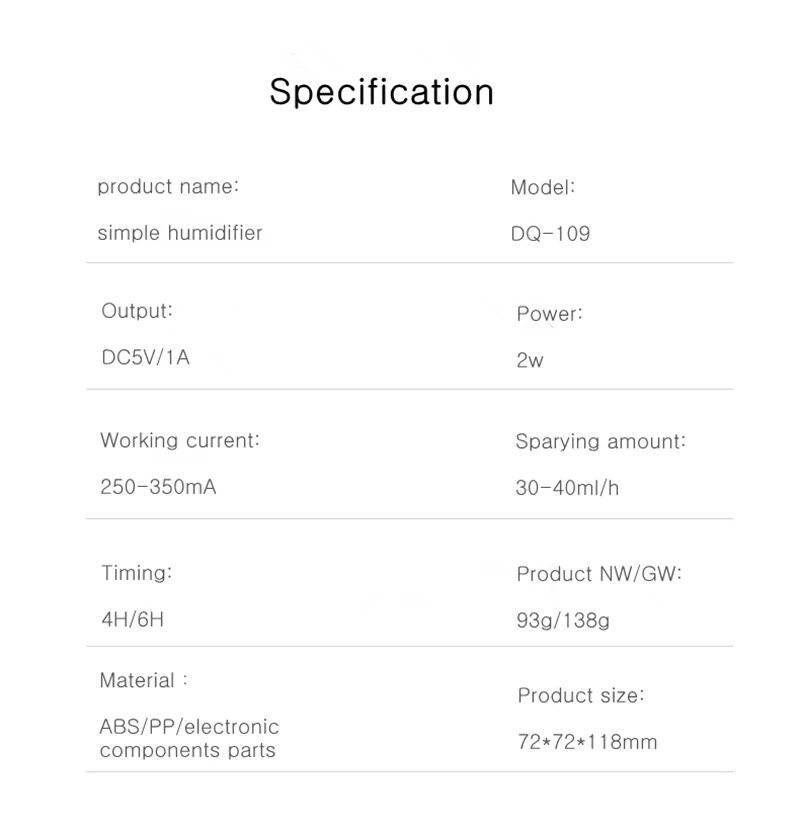The width and height of the screenshot is (800, 830).
Task: Select the 'product name:' label
Action: tap(168, 187)
